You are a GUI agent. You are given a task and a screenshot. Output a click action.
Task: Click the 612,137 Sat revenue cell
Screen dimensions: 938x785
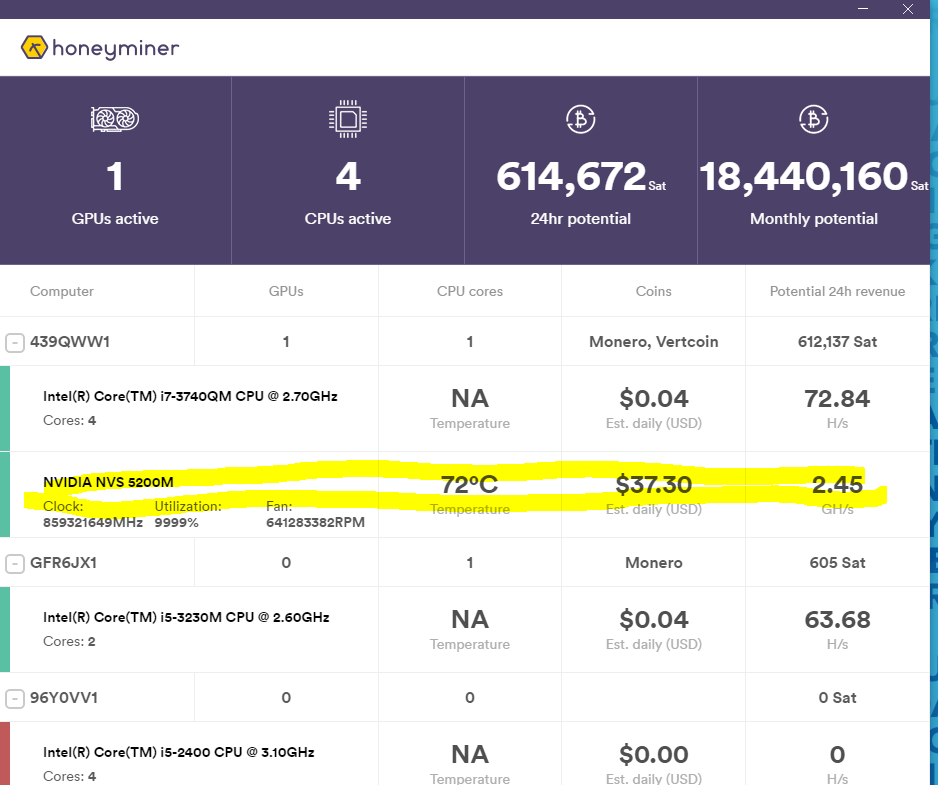837,342
